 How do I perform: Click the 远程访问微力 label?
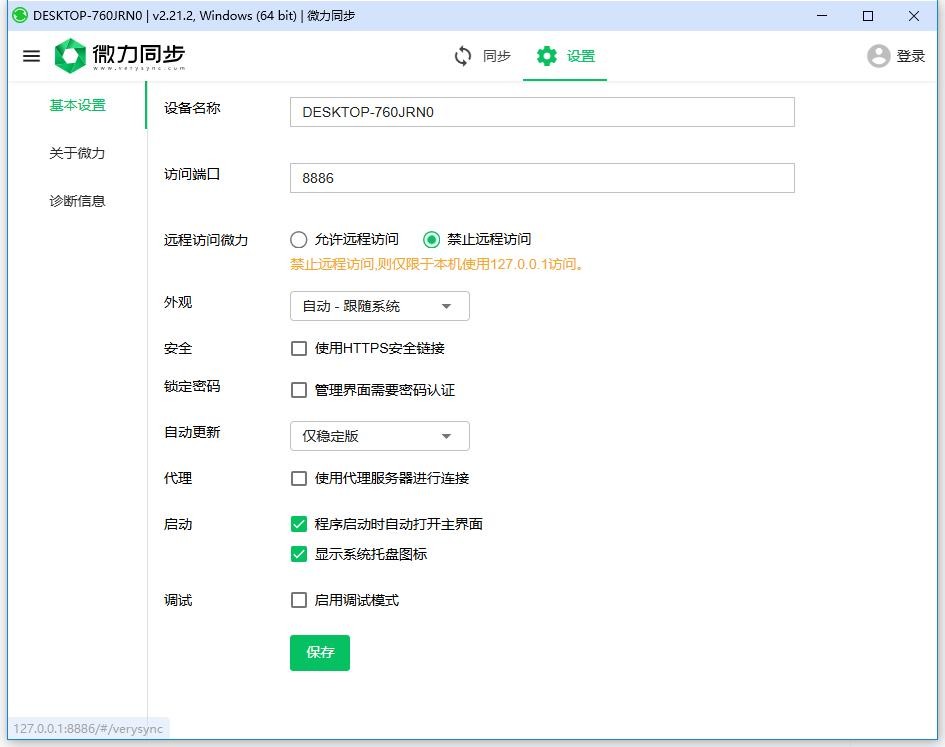[x=206, y=240]
